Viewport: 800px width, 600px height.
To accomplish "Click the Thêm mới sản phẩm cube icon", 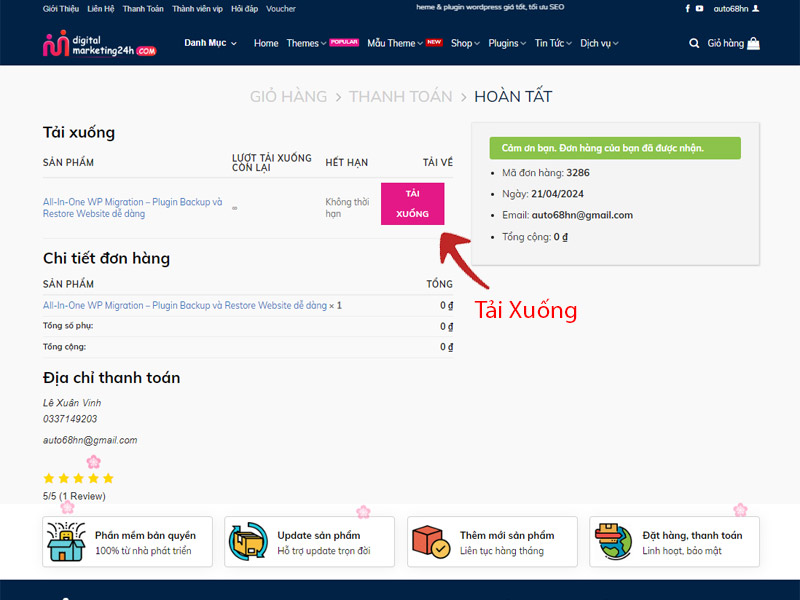I will click(431, 542).
